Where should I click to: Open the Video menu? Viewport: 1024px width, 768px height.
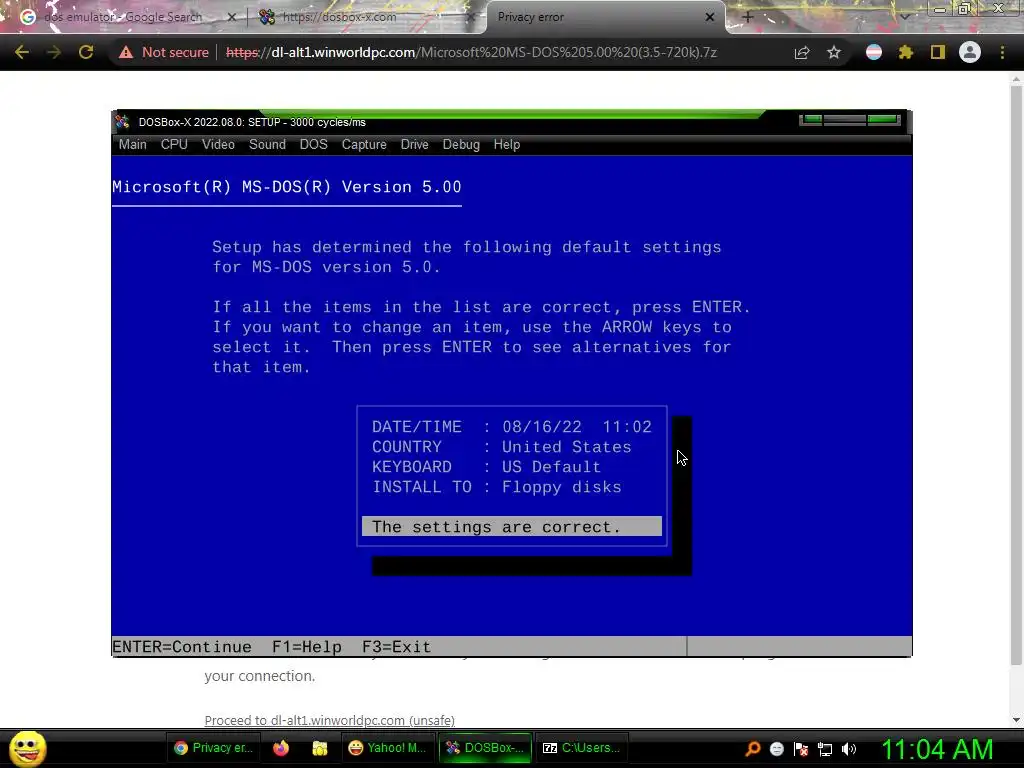point(218,144)
